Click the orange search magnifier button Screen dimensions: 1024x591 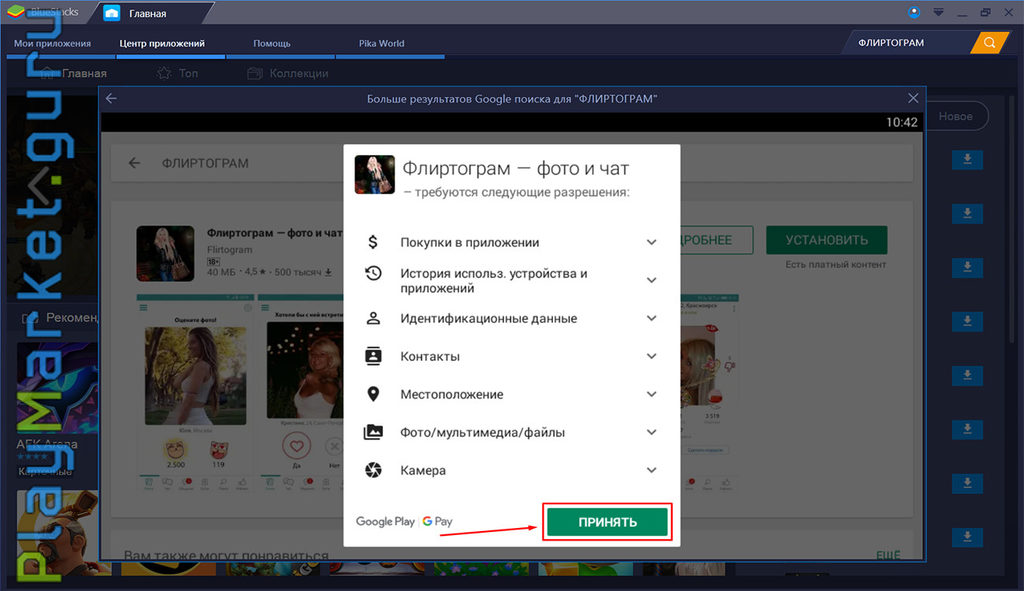coord(989,42)
